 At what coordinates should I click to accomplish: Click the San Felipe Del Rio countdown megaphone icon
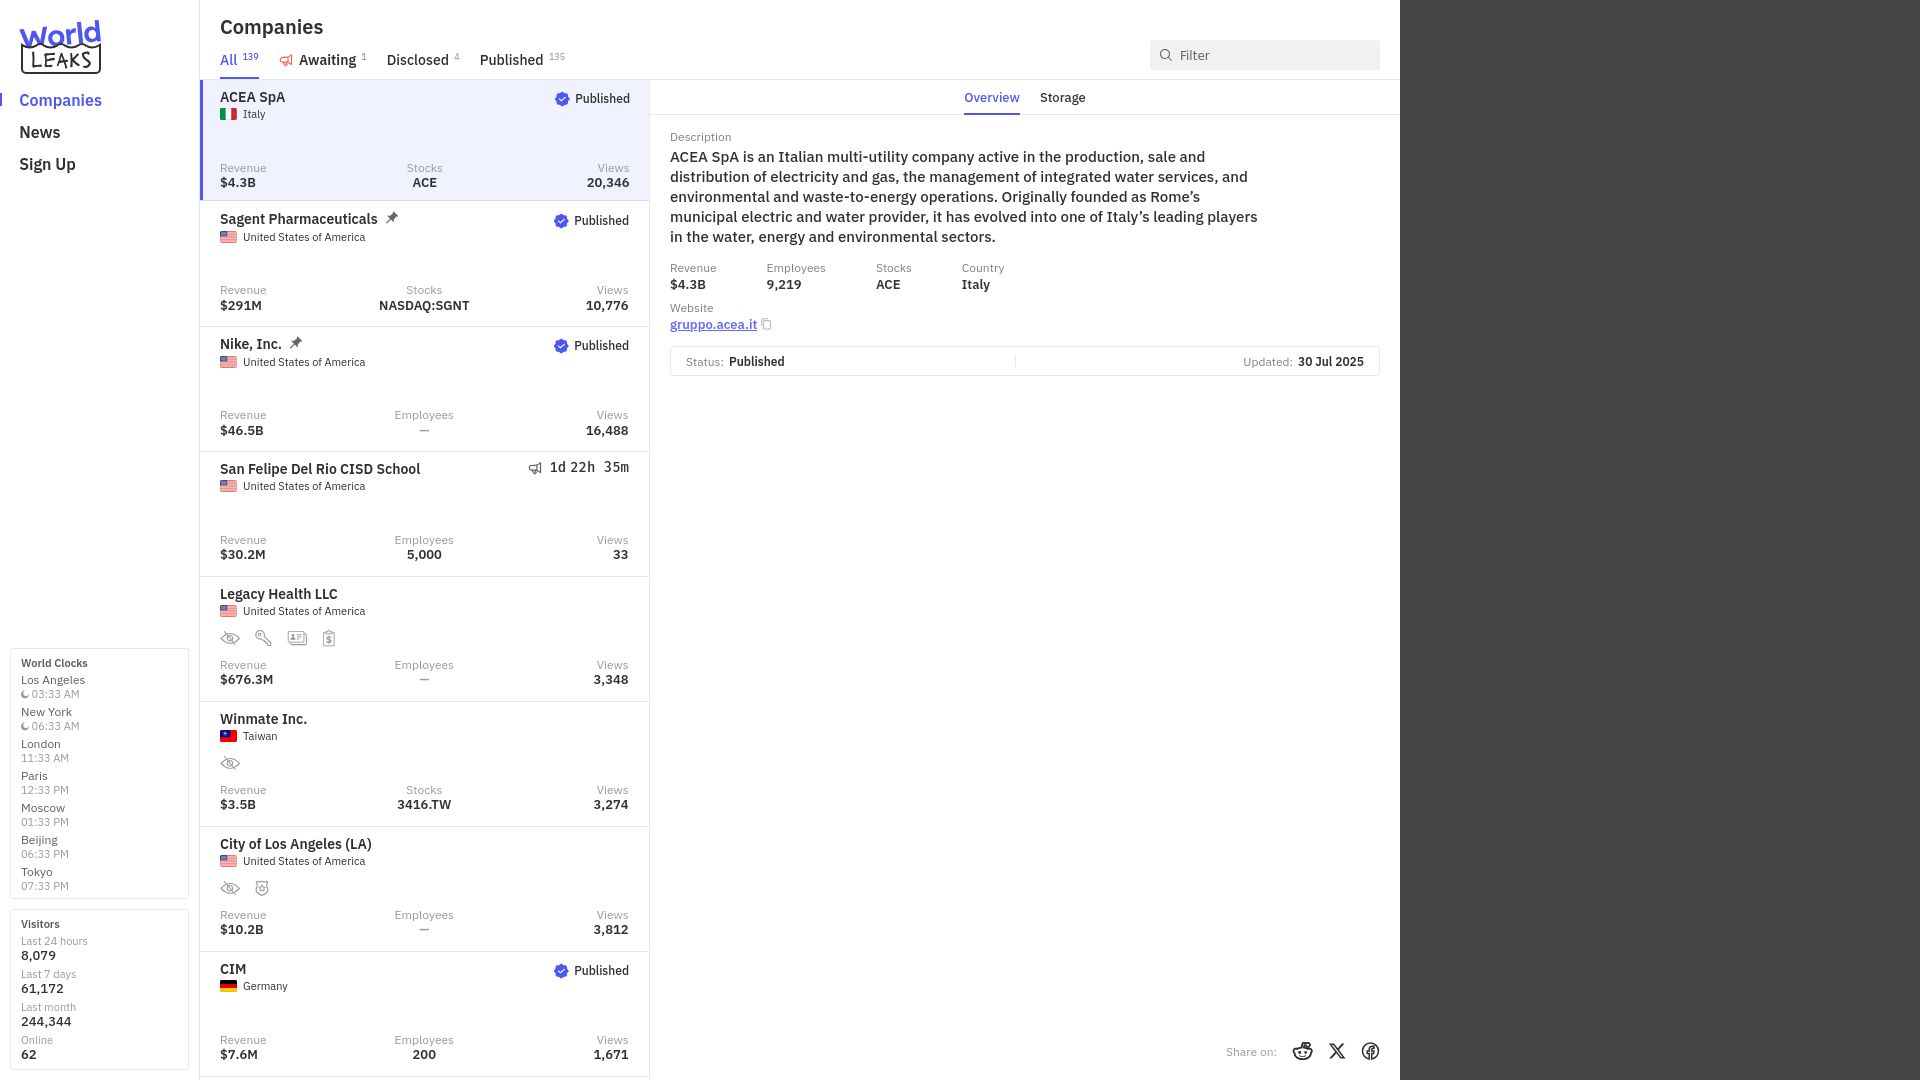(535, 468)
